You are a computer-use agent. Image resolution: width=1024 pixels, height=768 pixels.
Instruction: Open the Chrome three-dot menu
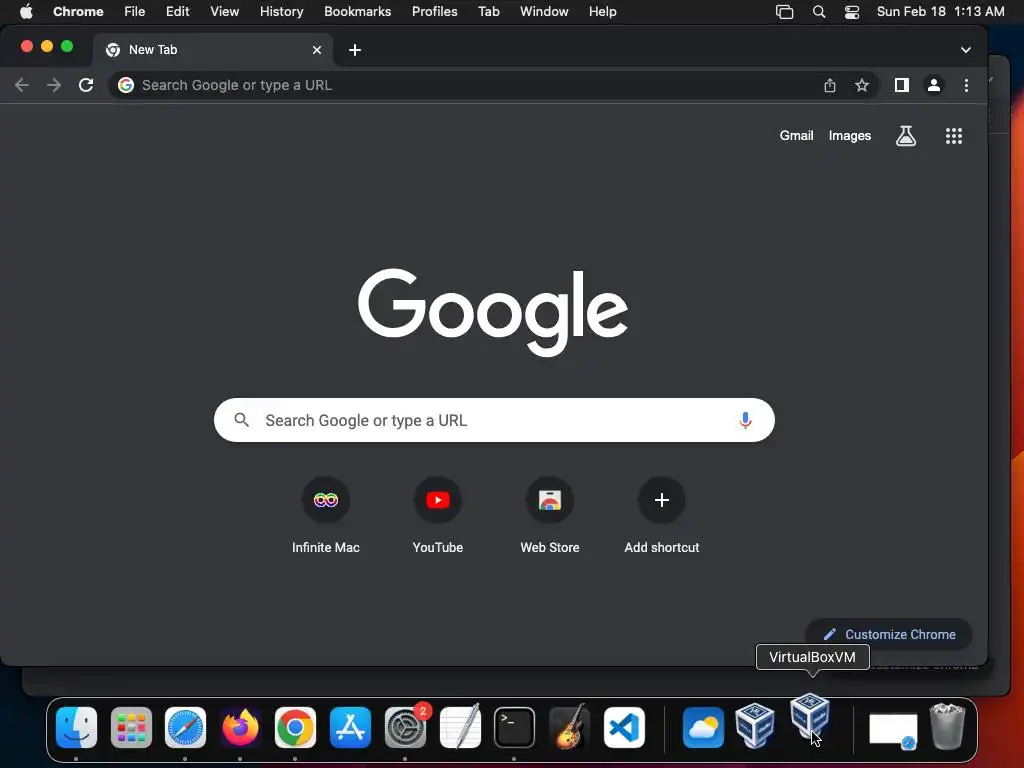(x=967, y=85)
